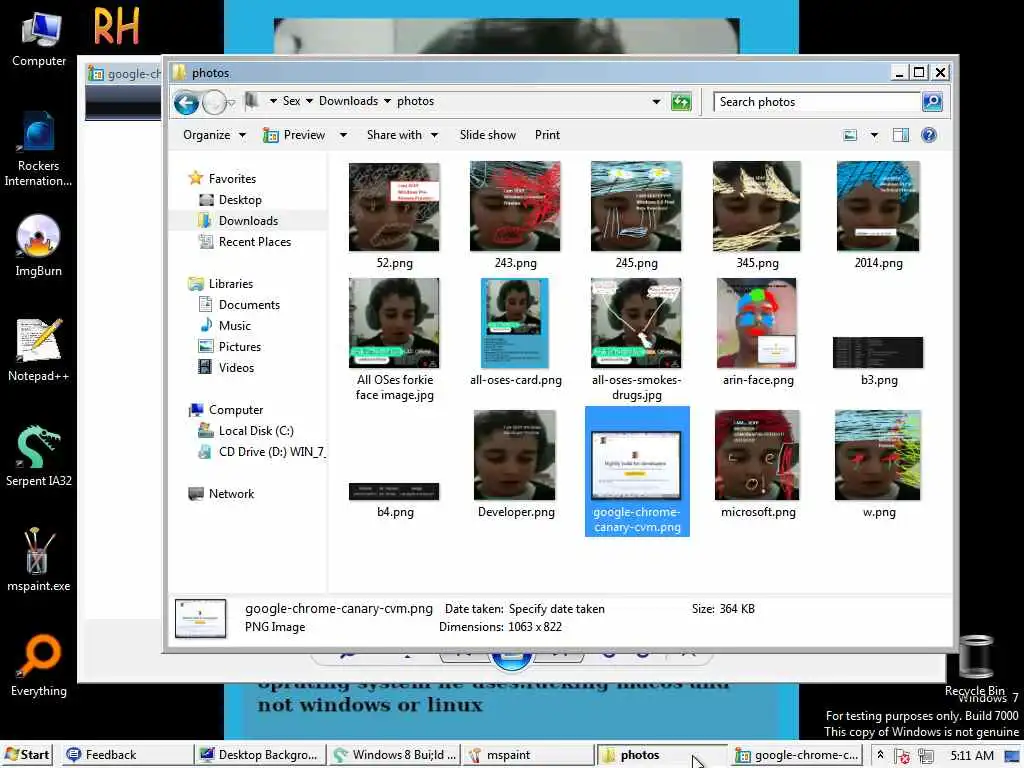
Task: Change view with the views icon
Action: (850, 135)
